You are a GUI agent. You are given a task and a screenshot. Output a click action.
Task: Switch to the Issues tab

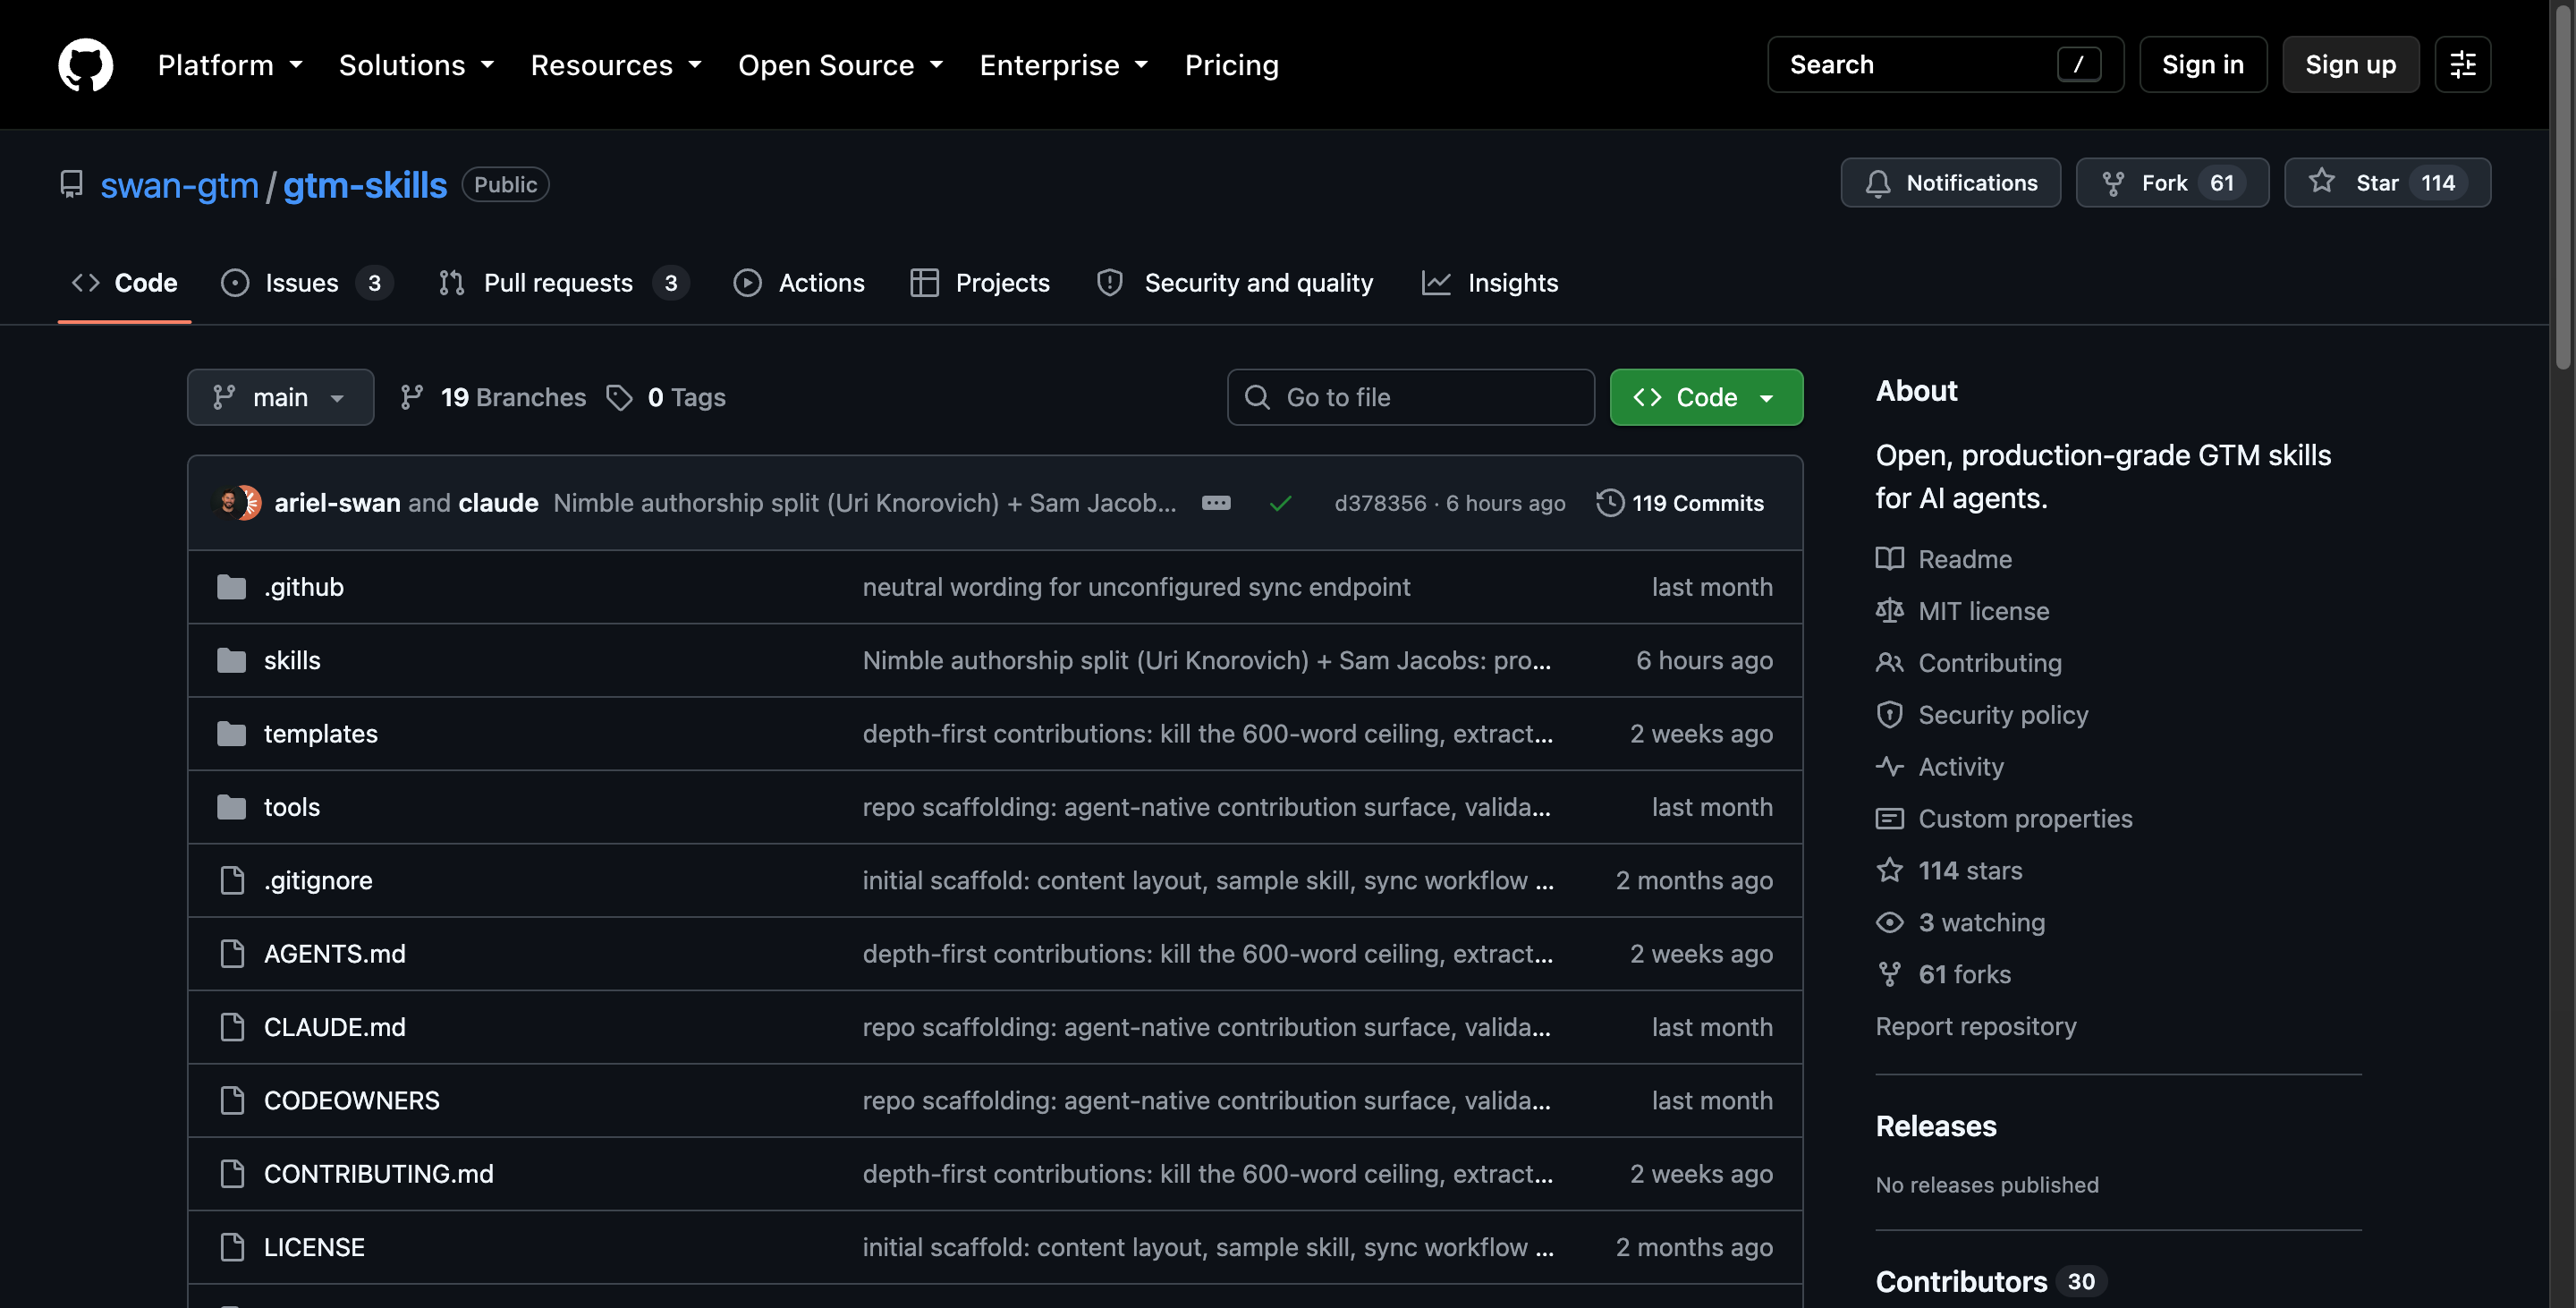tap(306, 283)
